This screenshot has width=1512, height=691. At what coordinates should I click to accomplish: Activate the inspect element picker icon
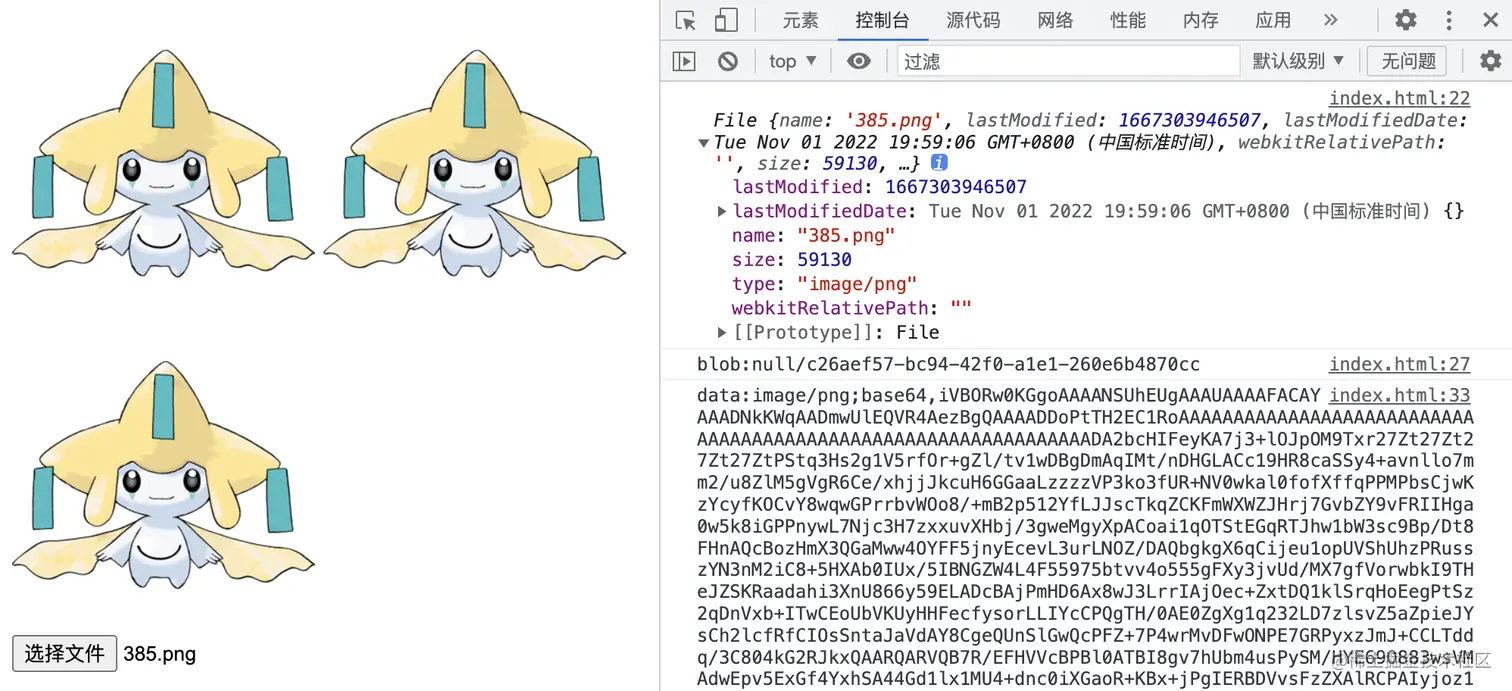coord(685,20)
